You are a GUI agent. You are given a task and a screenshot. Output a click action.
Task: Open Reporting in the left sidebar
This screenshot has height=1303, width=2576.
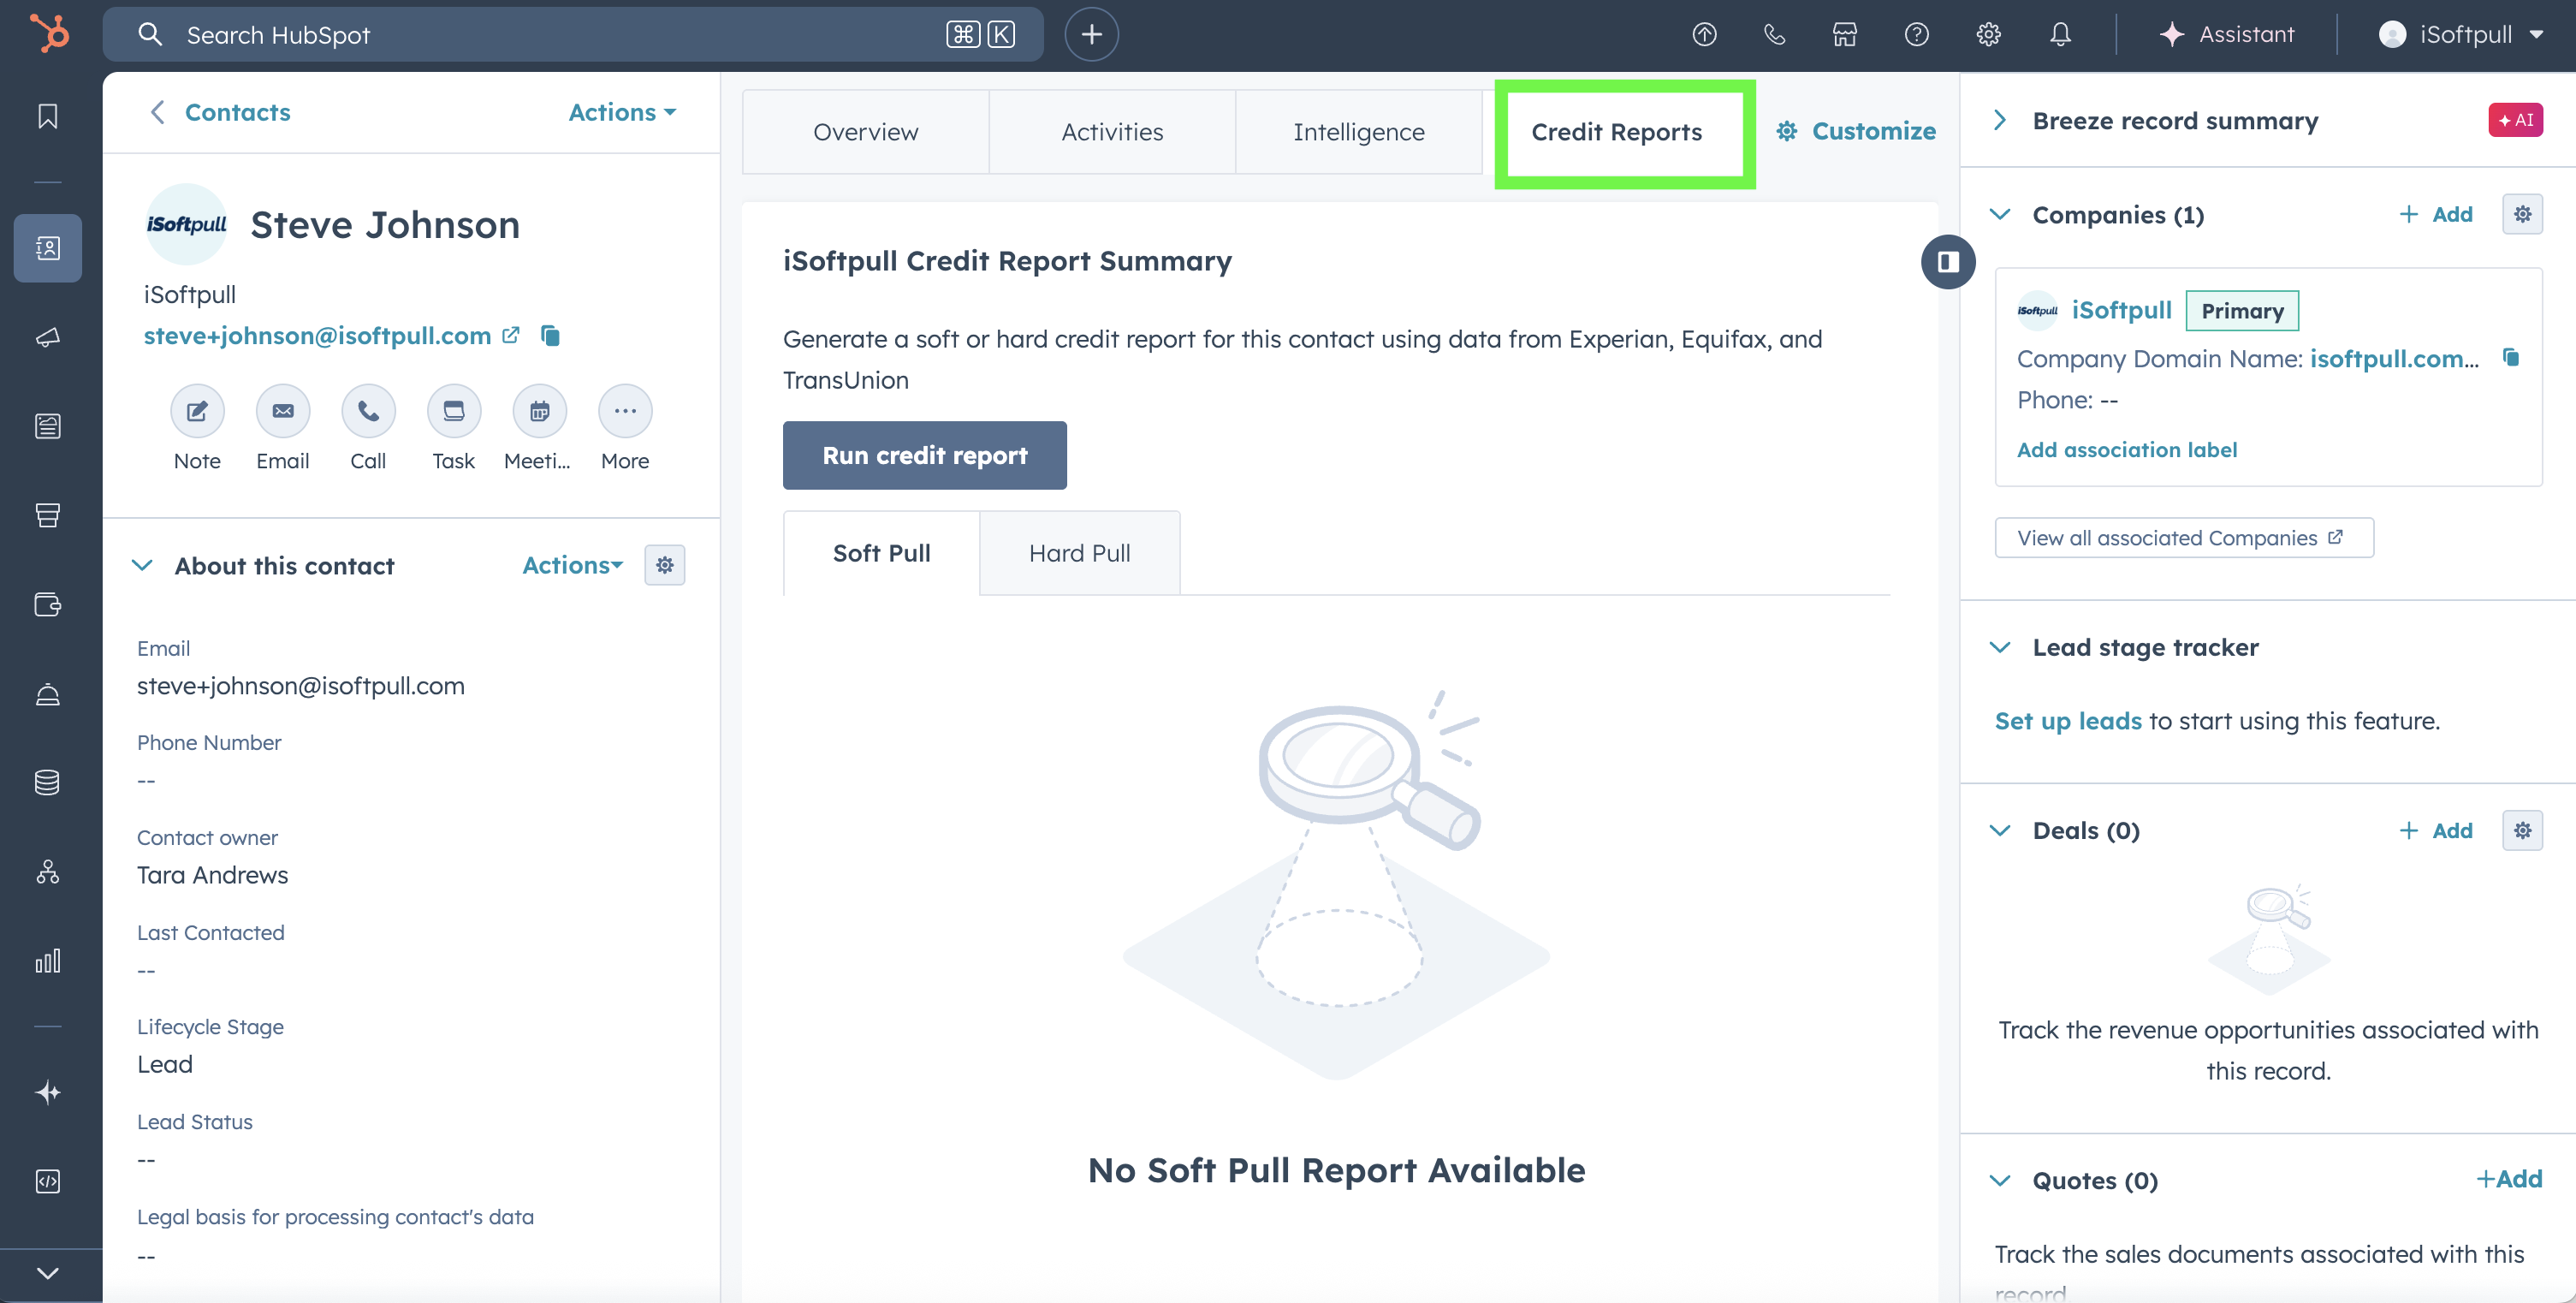pos(48,961)
